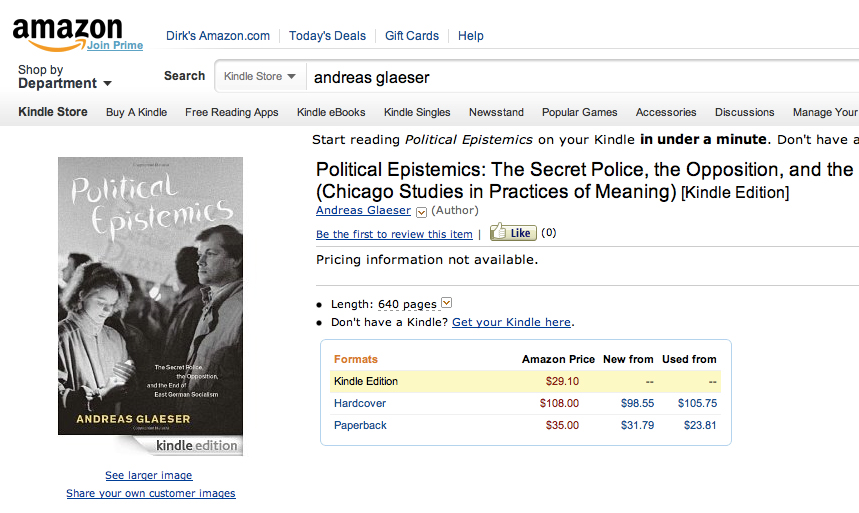Click the book cover thumbnail
The width and height of the screenshot is (859, 513).
[150, 300]
